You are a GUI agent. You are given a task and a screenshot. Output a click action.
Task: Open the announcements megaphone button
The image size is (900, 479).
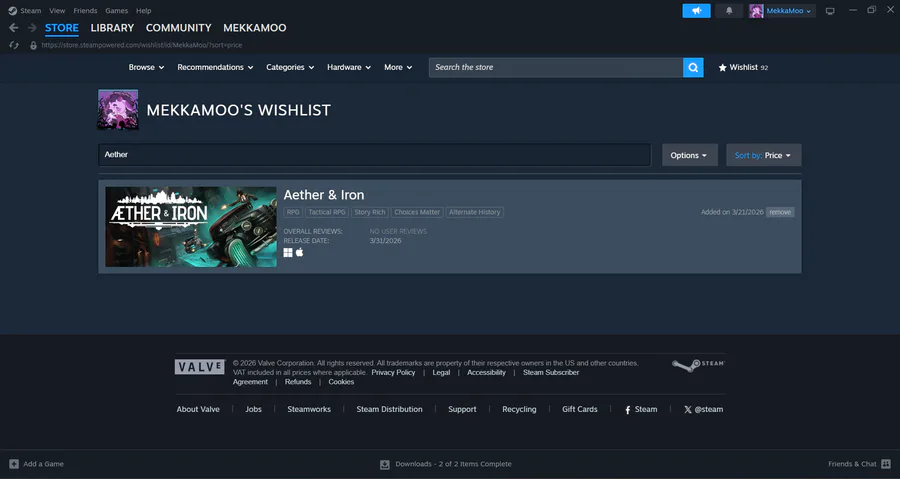click(x=696, y=11)
